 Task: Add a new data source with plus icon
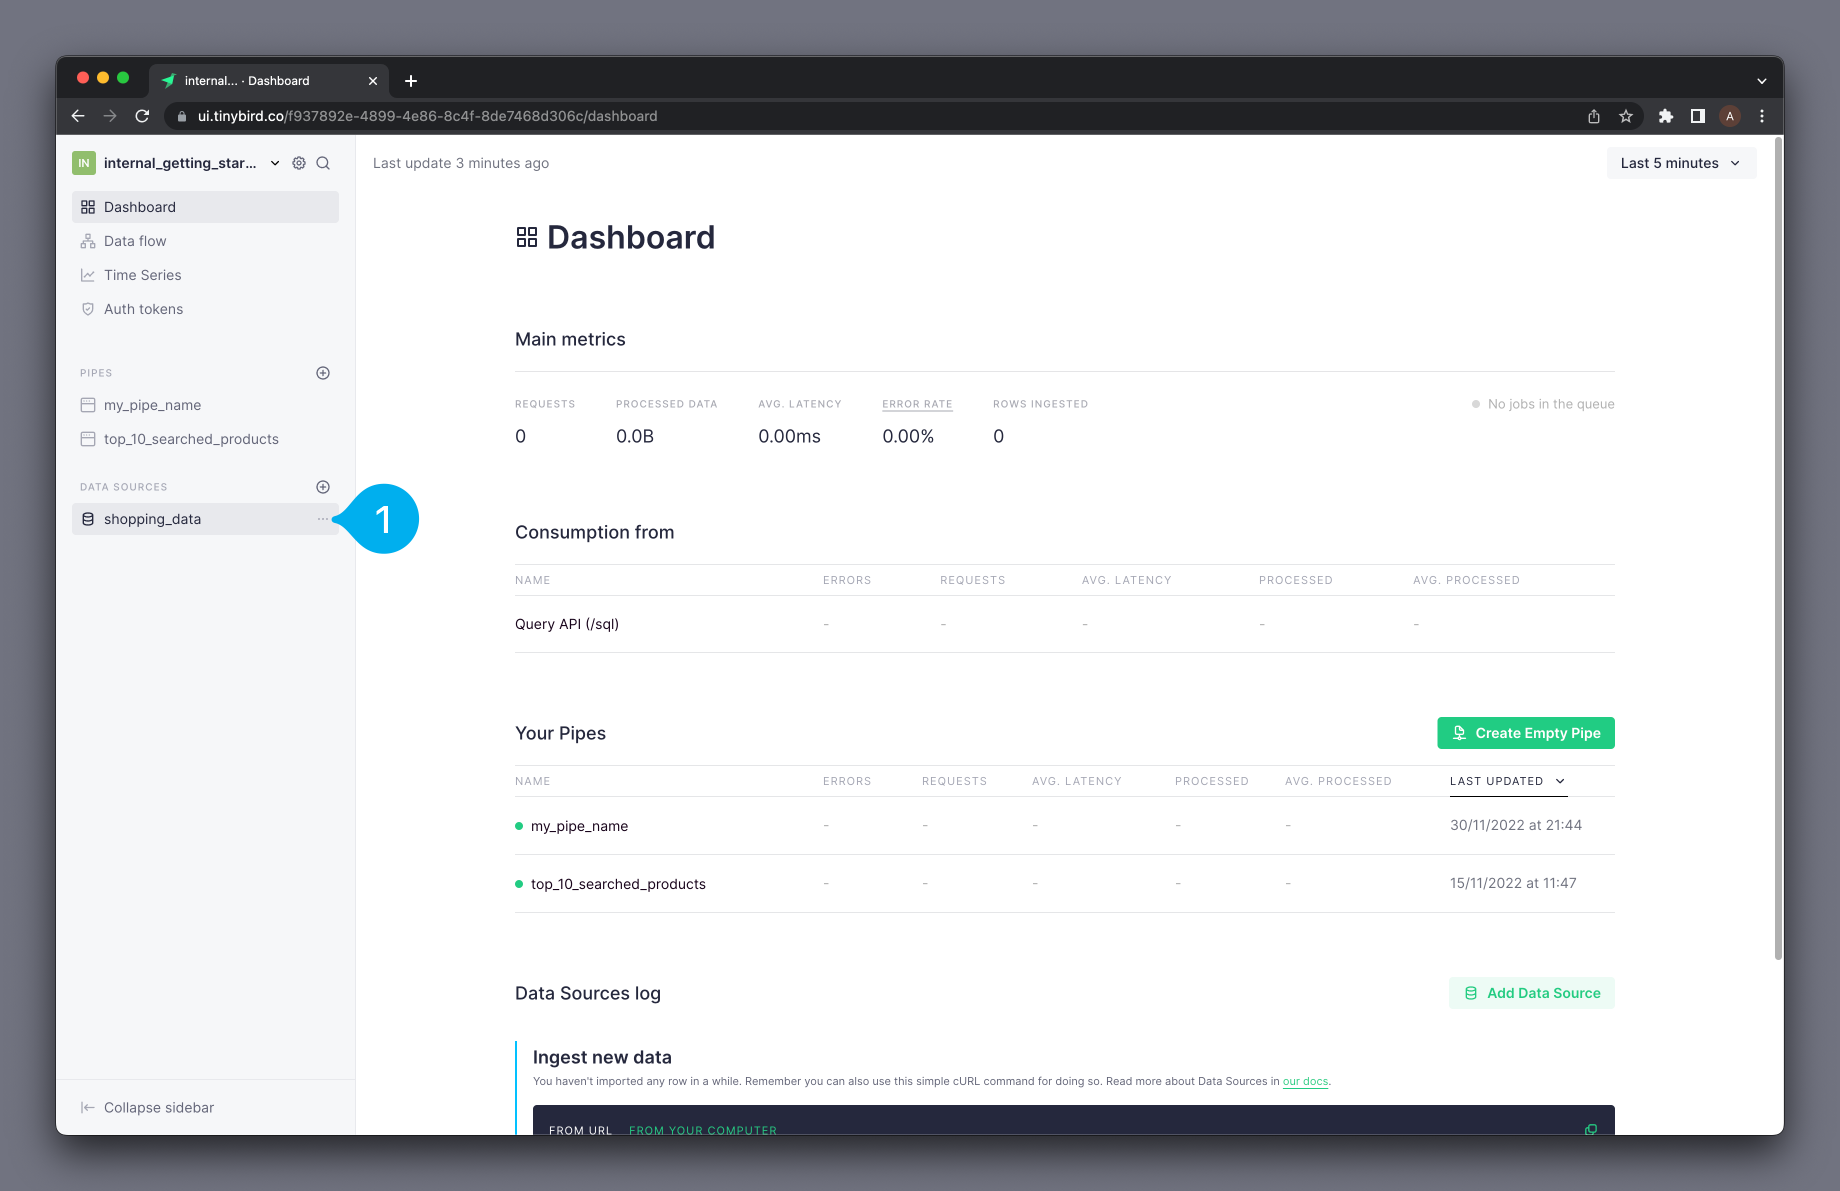(x=323, y=487)
